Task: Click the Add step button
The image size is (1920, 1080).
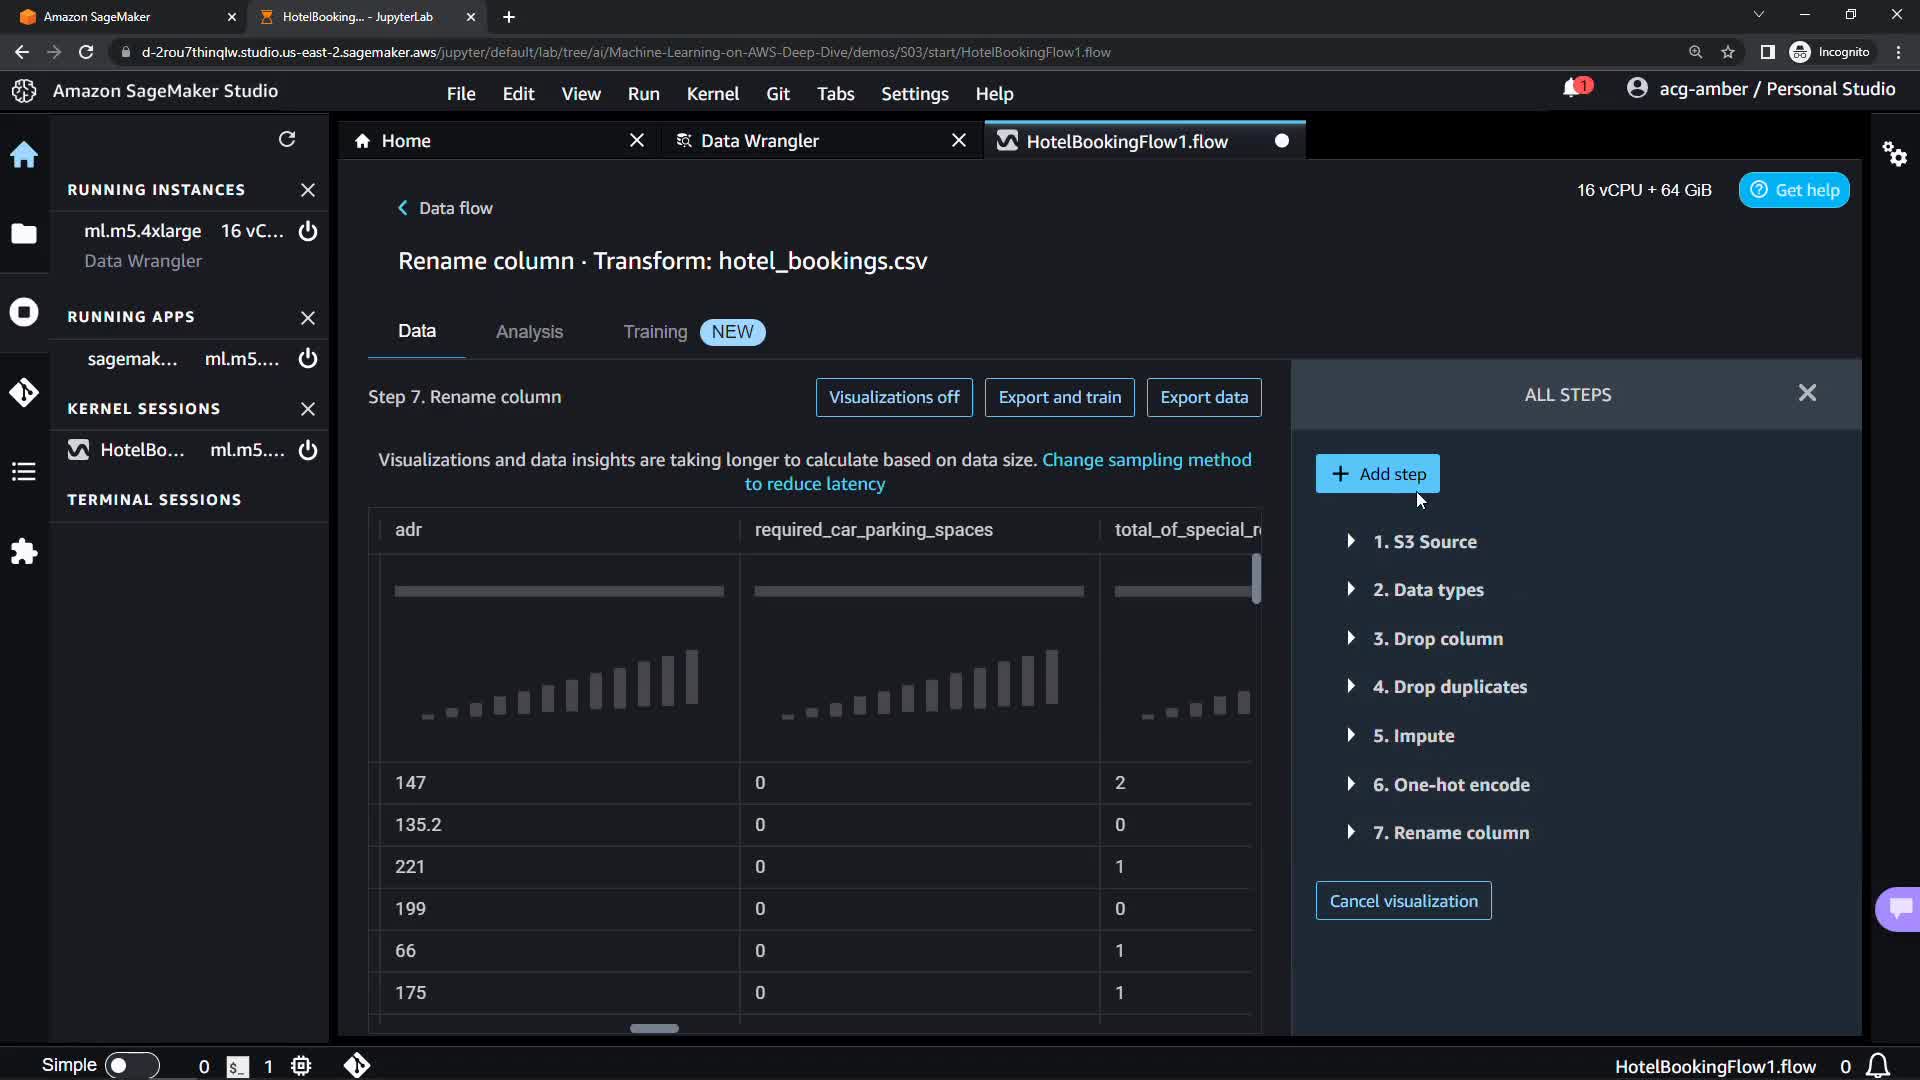Action: point(1377,474)
